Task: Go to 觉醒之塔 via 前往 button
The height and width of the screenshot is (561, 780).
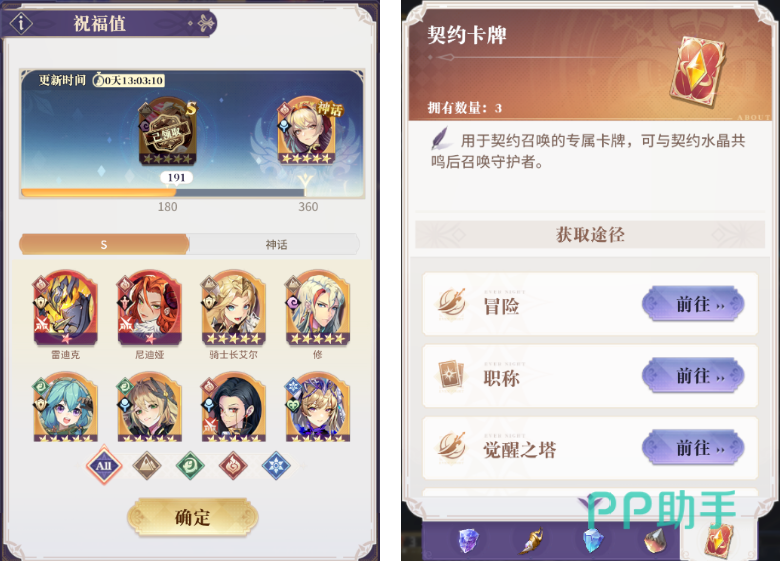Action: [693, 448]
